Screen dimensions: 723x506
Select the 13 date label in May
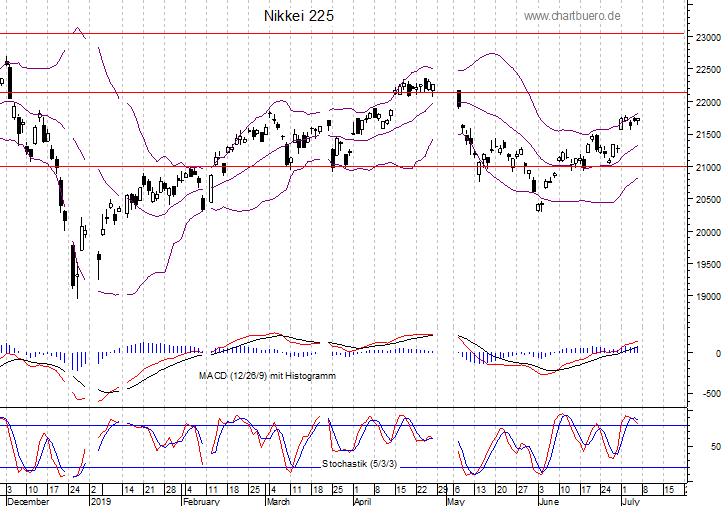click(481, 490)
